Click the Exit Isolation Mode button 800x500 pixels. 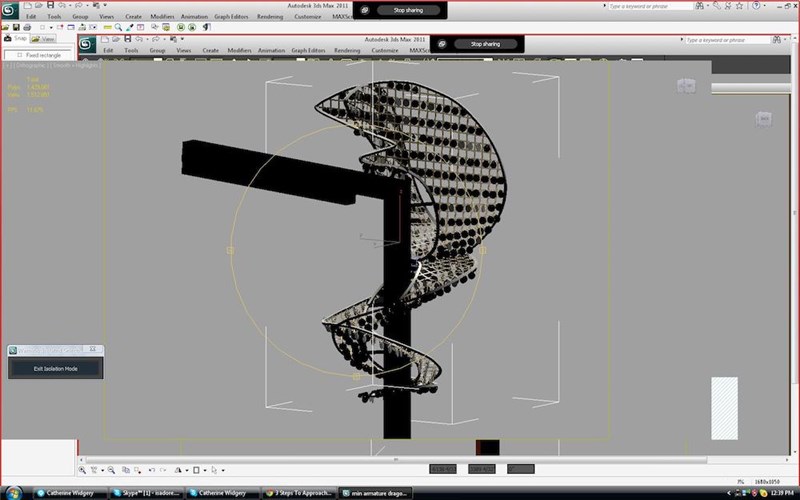(56, 368)
